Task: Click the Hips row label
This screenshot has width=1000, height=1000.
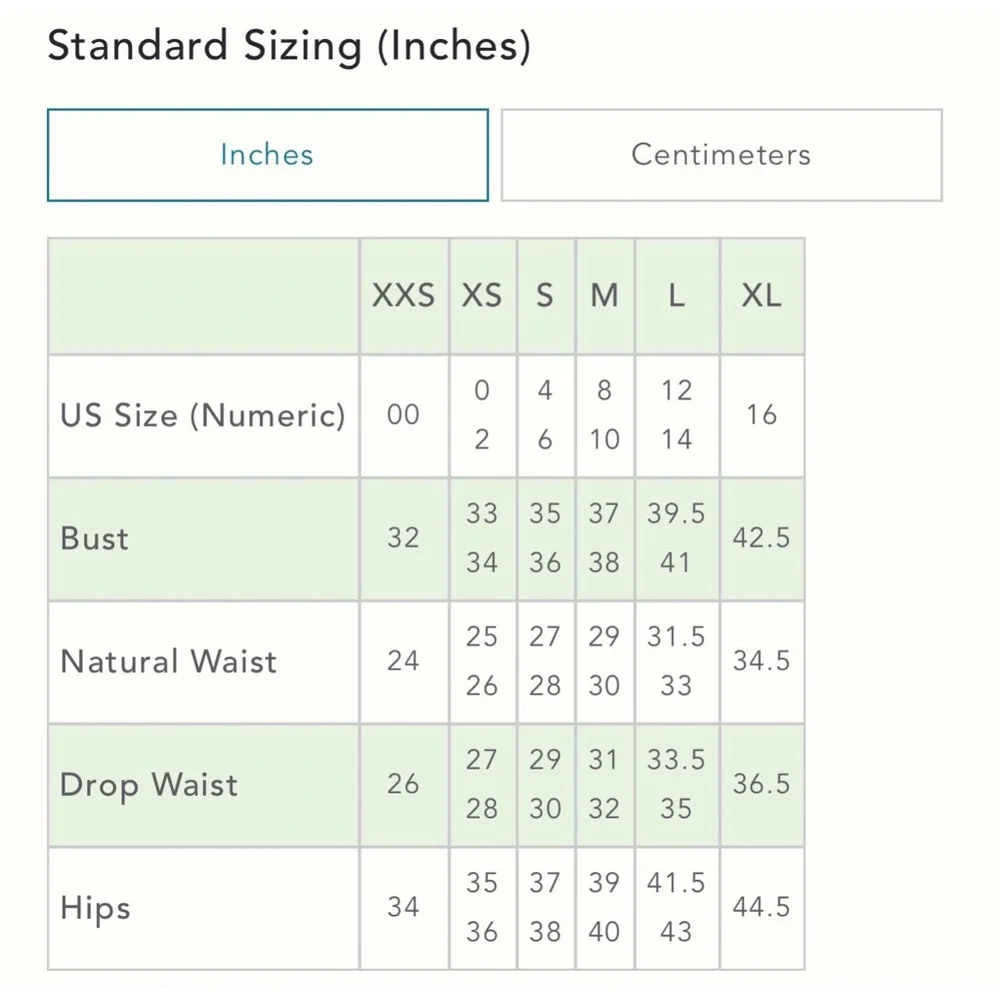Action: tap(96, 908)
